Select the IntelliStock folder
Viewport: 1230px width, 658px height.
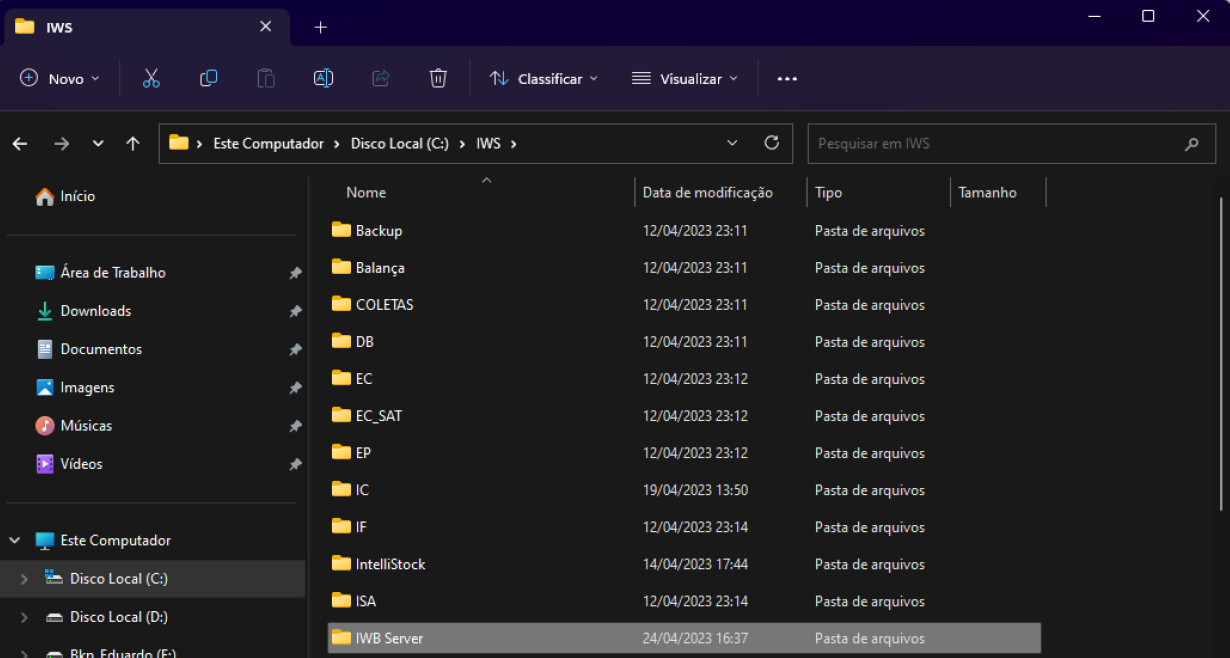[x=390, y=564]
